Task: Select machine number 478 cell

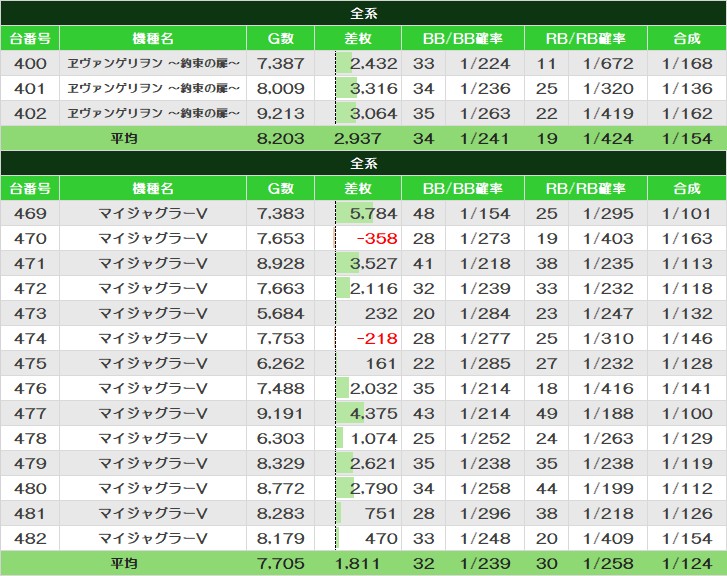Action: coord(30,439)
